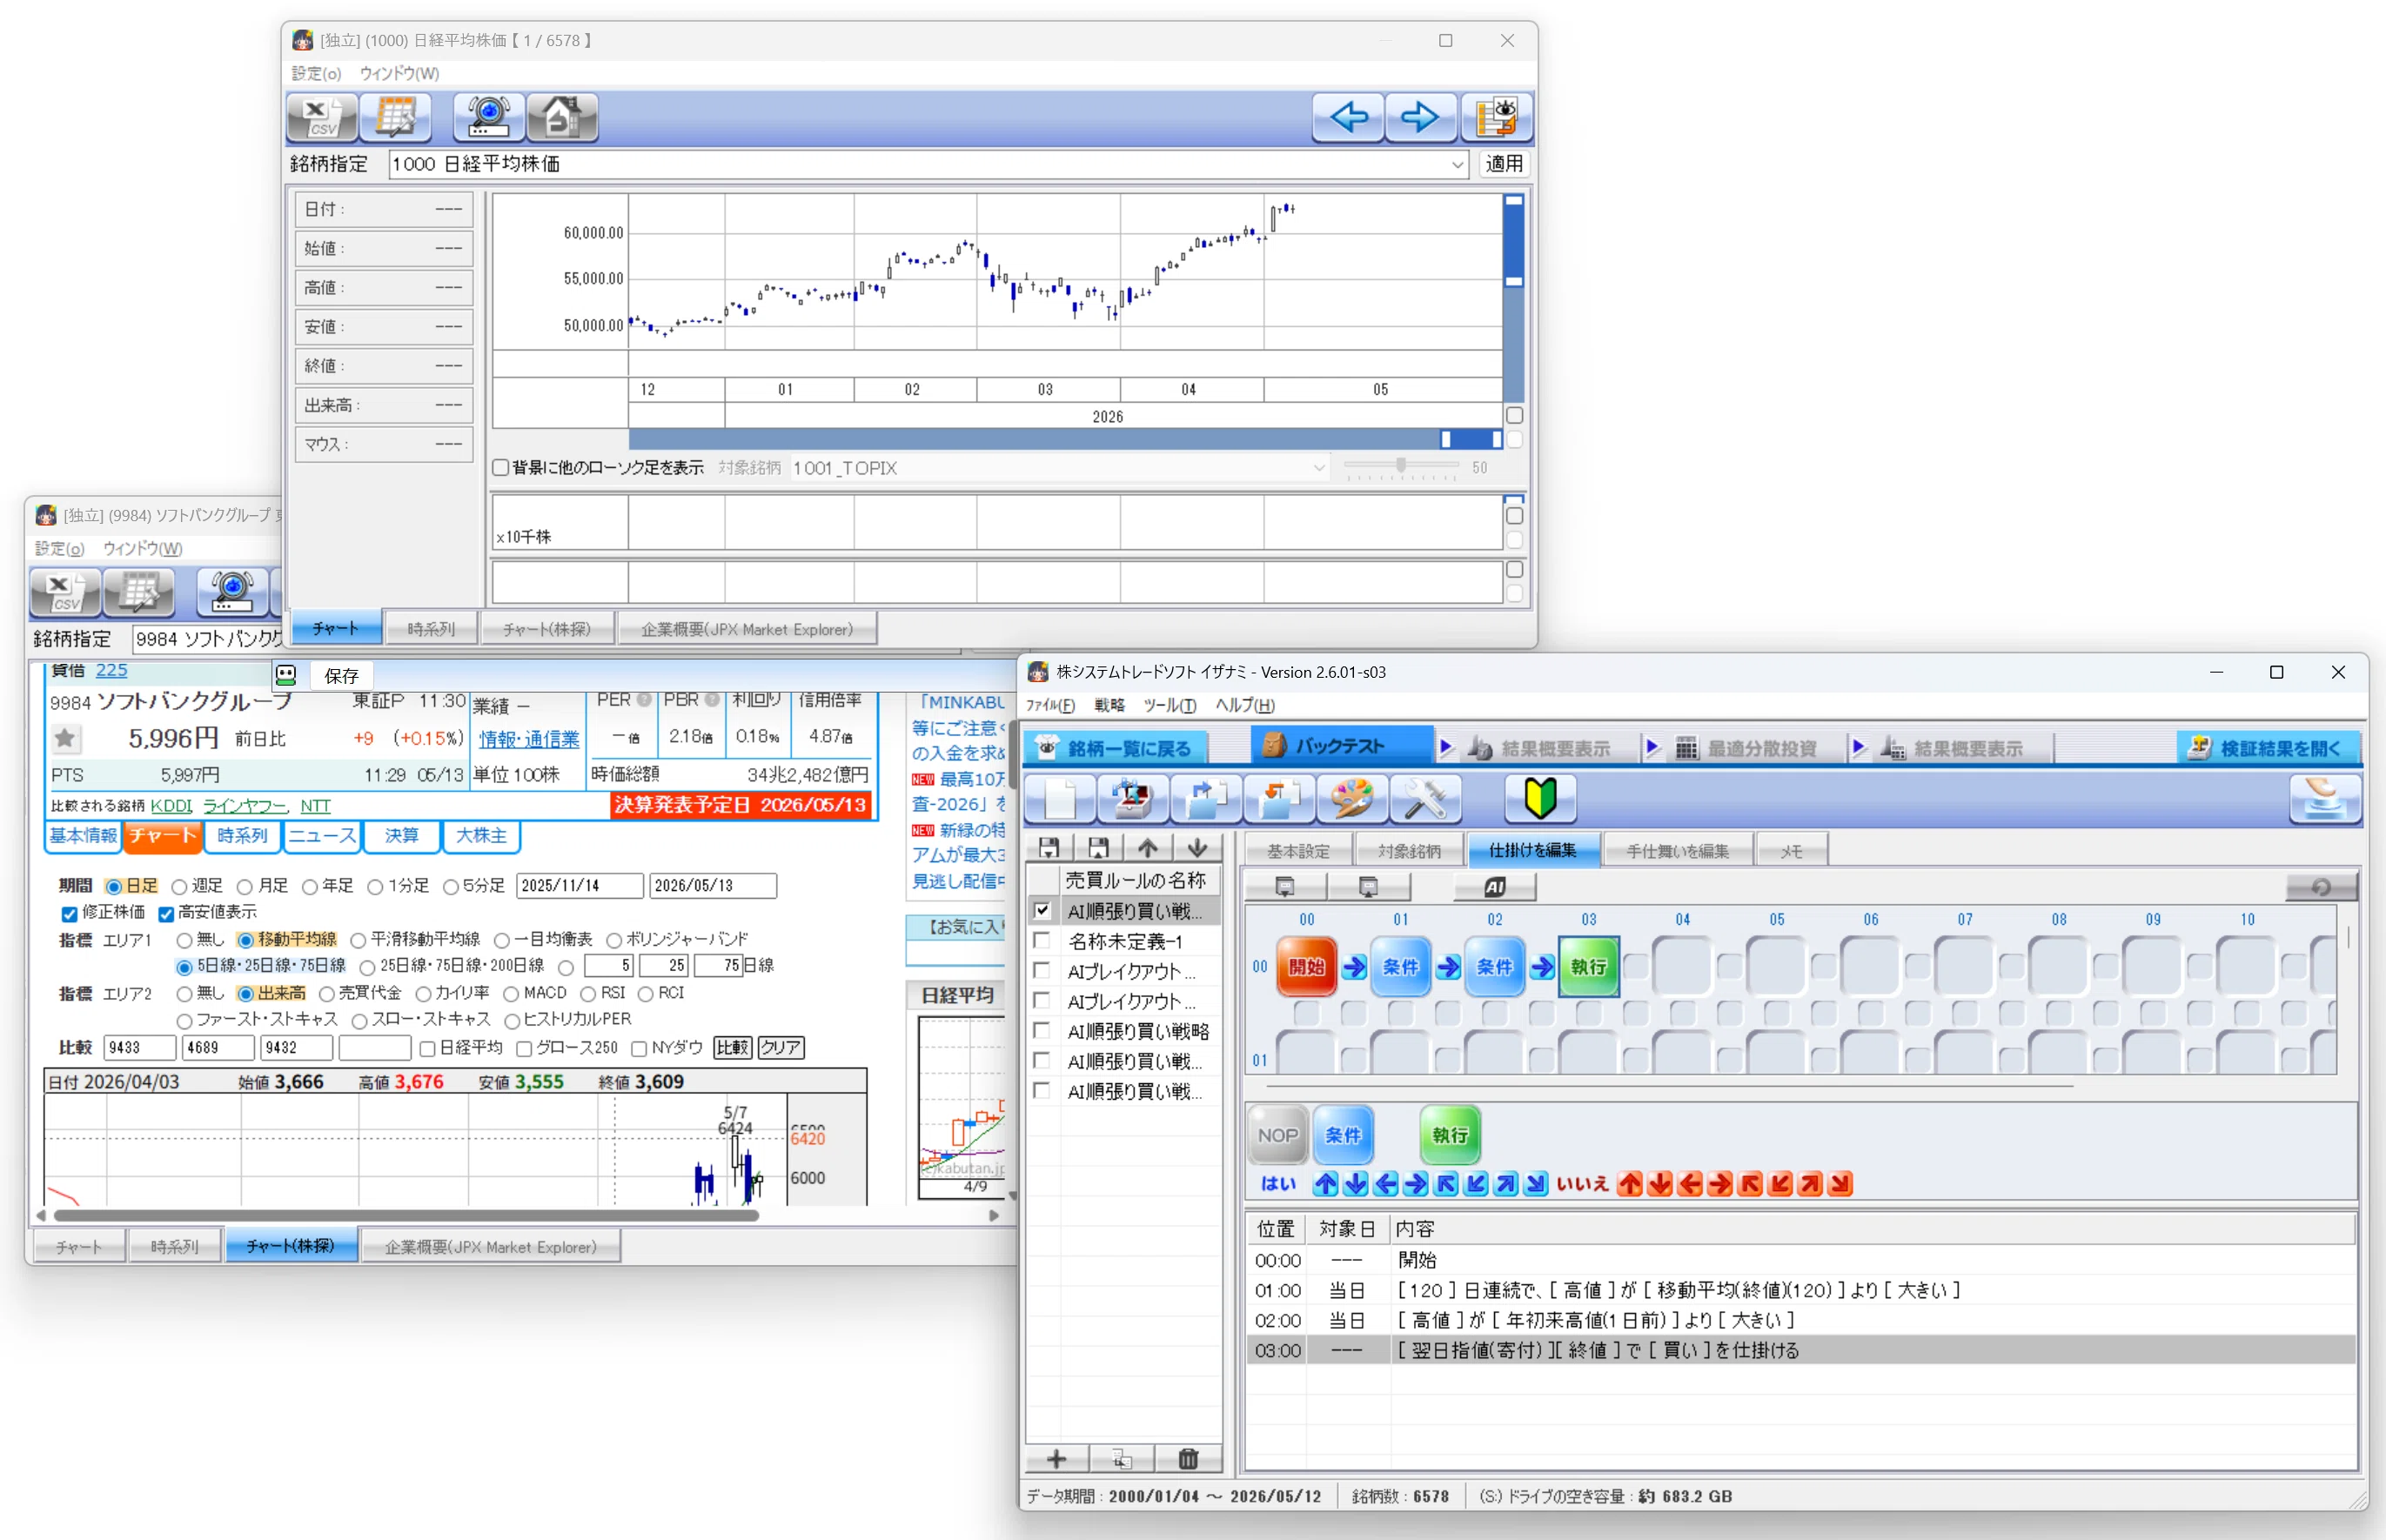Move selected trading rule up in list

point(1147,848)
